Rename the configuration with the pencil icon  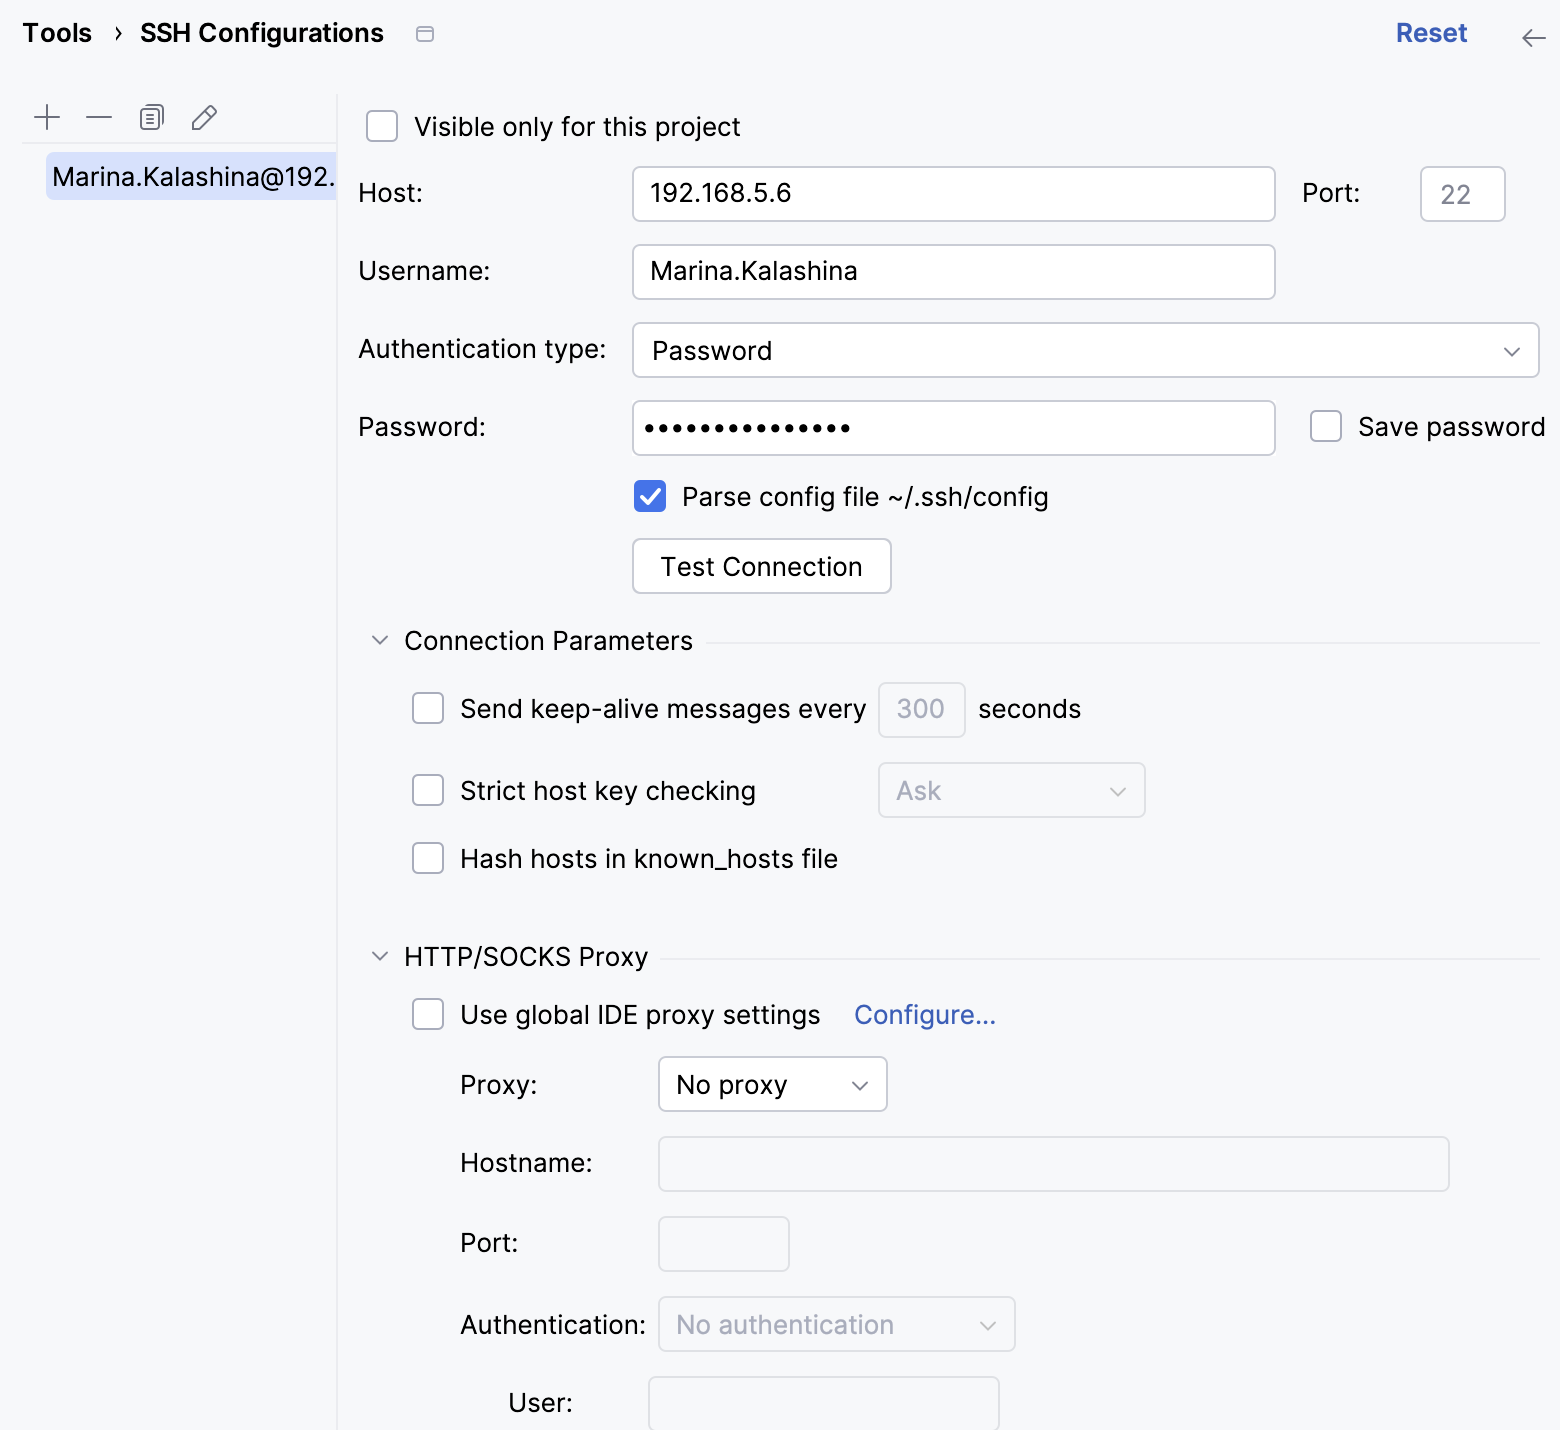[204, 117]
